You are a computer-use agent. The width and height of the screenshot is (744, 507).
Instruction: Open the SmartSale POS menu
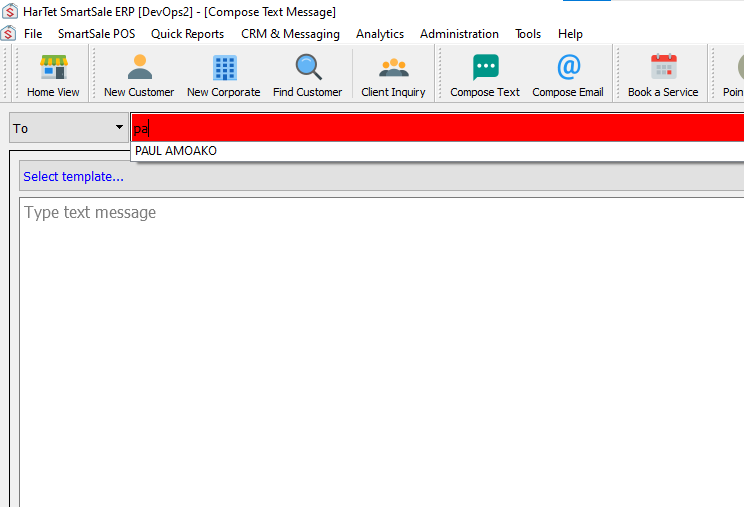pos(96,34)
